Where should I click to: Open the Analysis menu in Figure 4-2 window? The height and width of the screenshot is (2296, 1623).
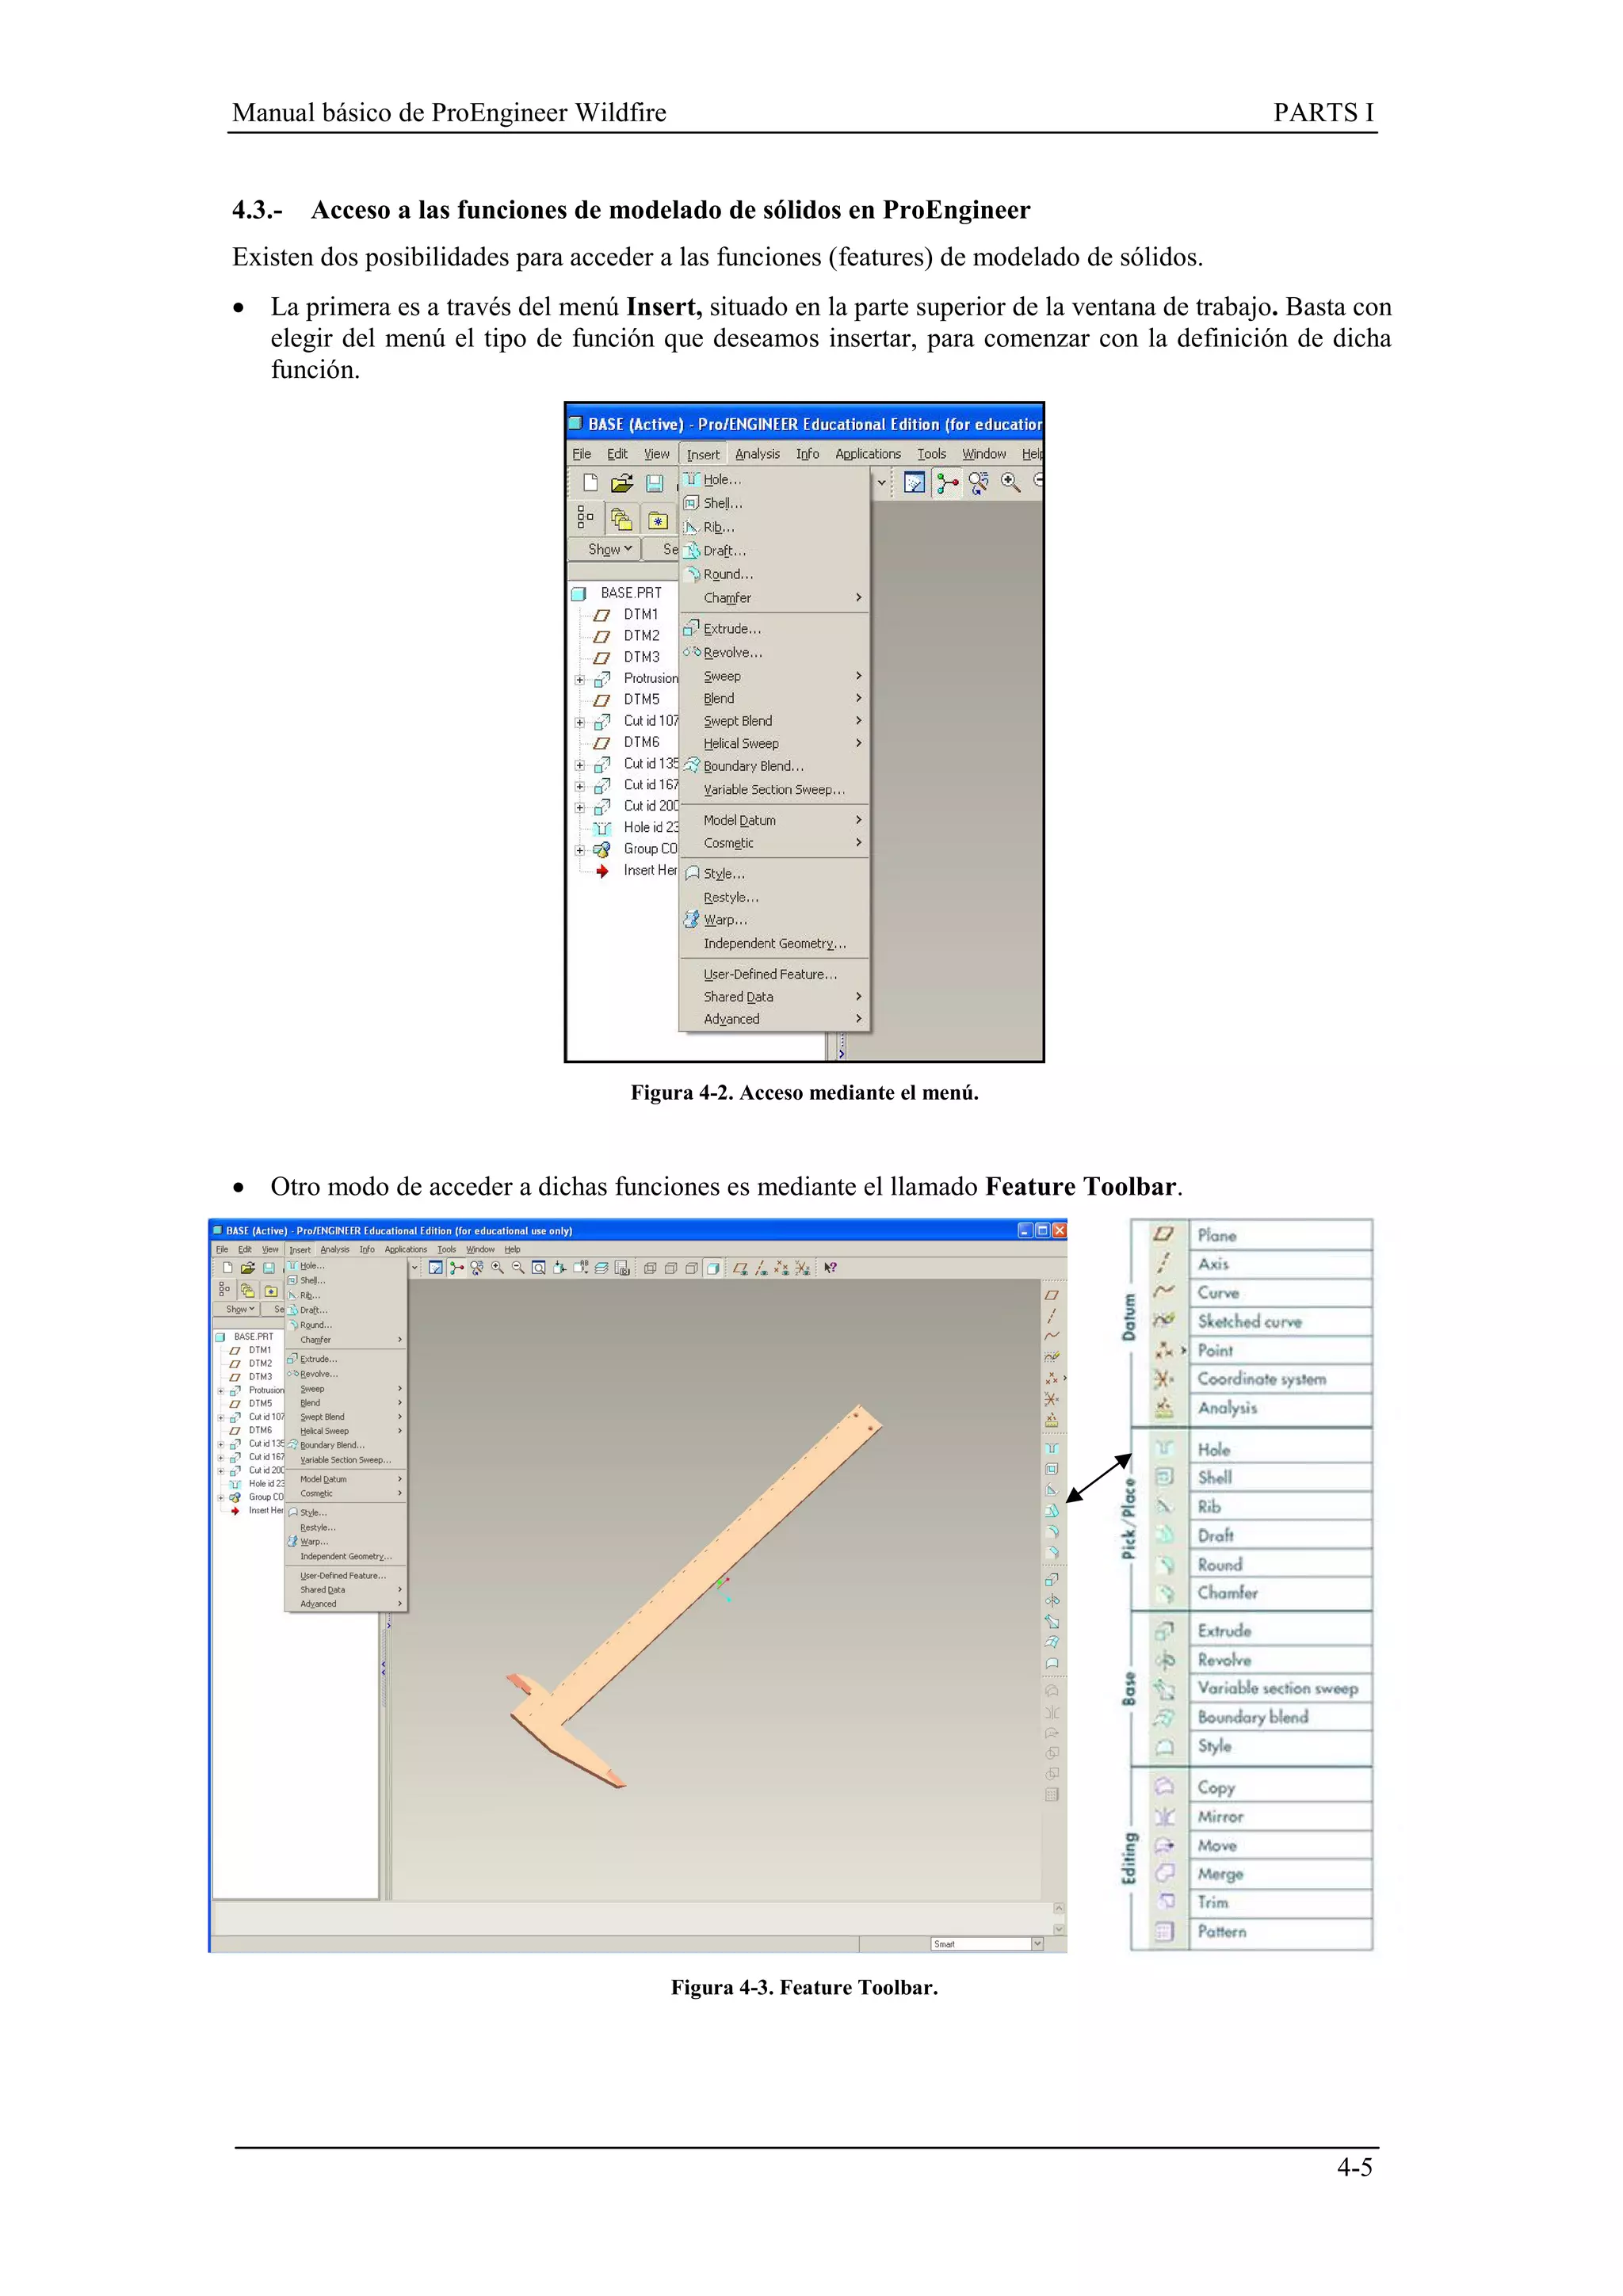tap(757, 454)
